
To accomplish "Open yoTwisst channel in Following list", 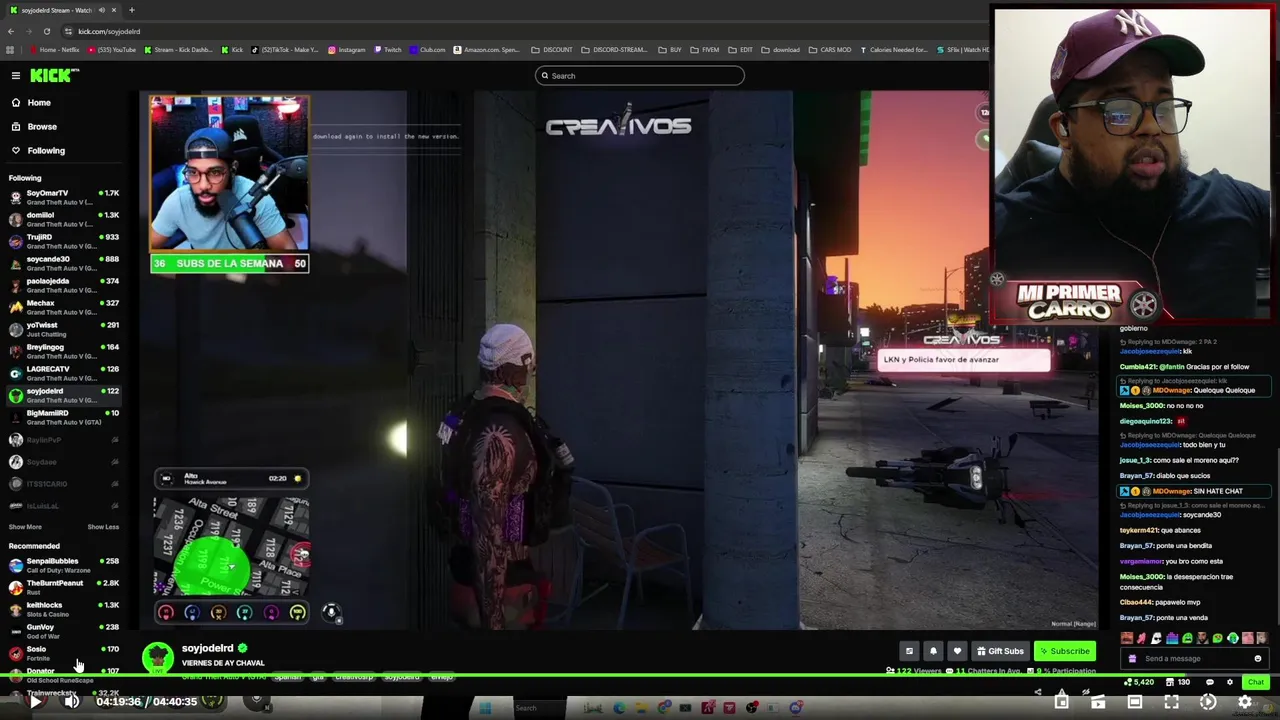I will tap(64, 329).
